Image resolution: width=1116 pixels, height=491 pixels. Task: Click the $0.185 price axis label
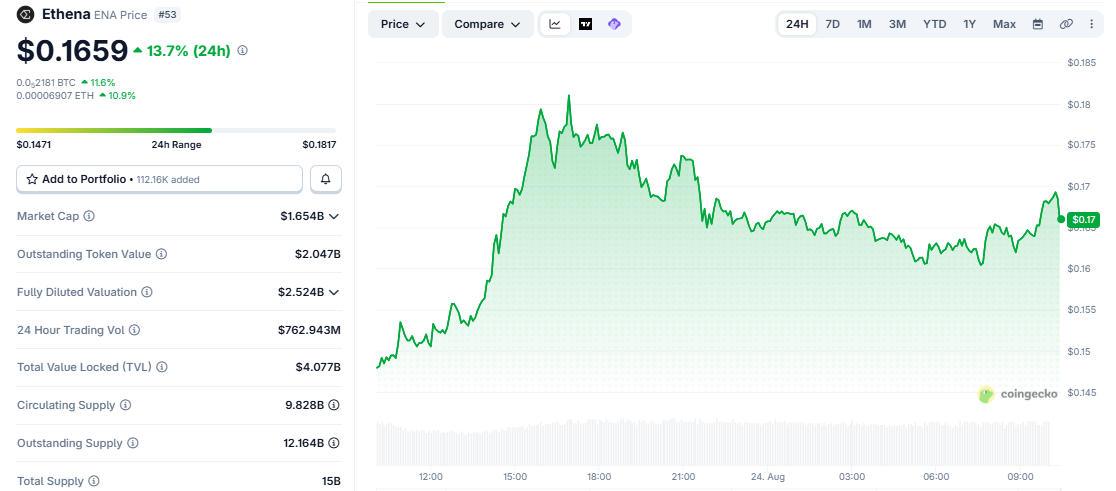click(1082, 63)
